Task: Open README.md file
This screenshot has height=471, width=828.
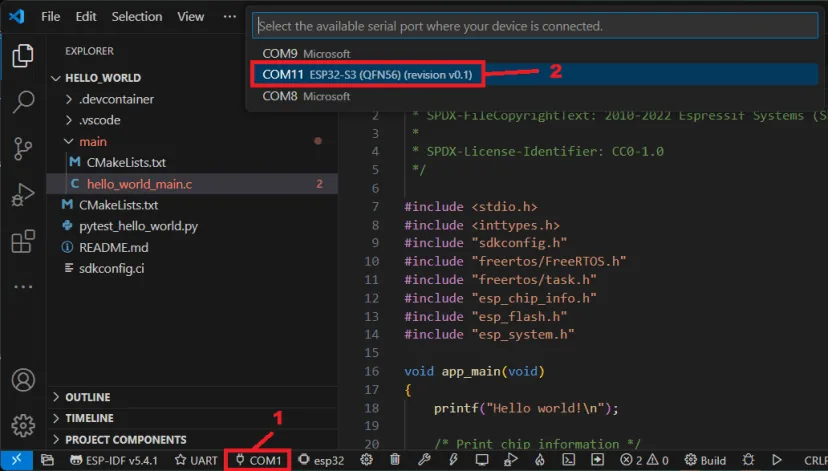Action: (193, 247)
